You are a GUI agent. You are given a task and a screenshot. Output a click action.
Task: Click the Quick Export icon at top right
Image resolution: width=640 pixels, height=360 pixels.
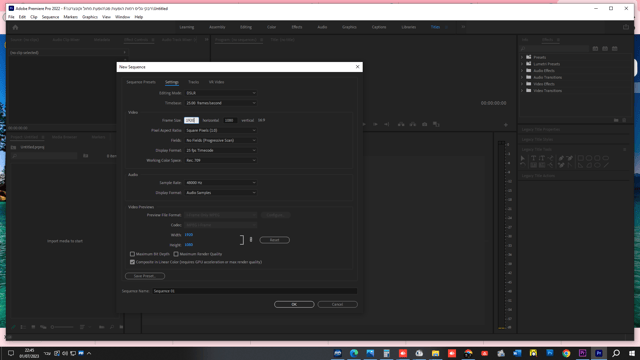626,27
